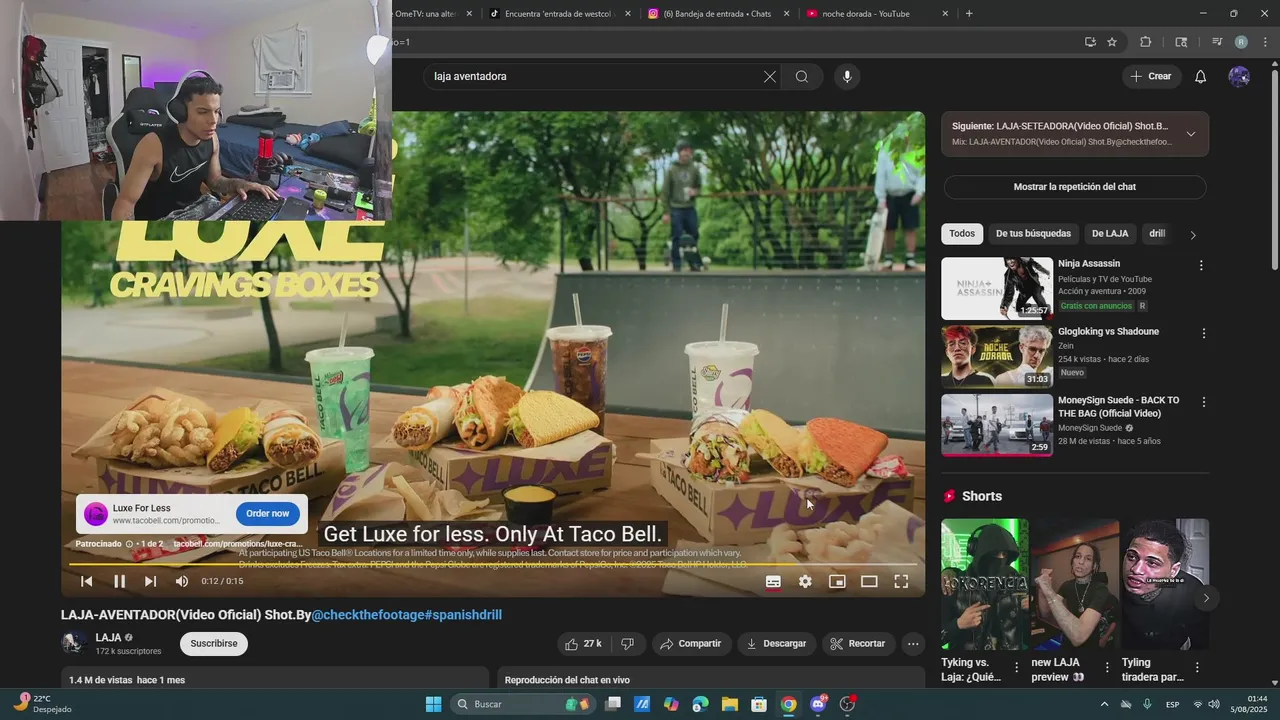Select the De LAJA chip
This screenshot has height=720, width=1280.
click(1110, 234)
